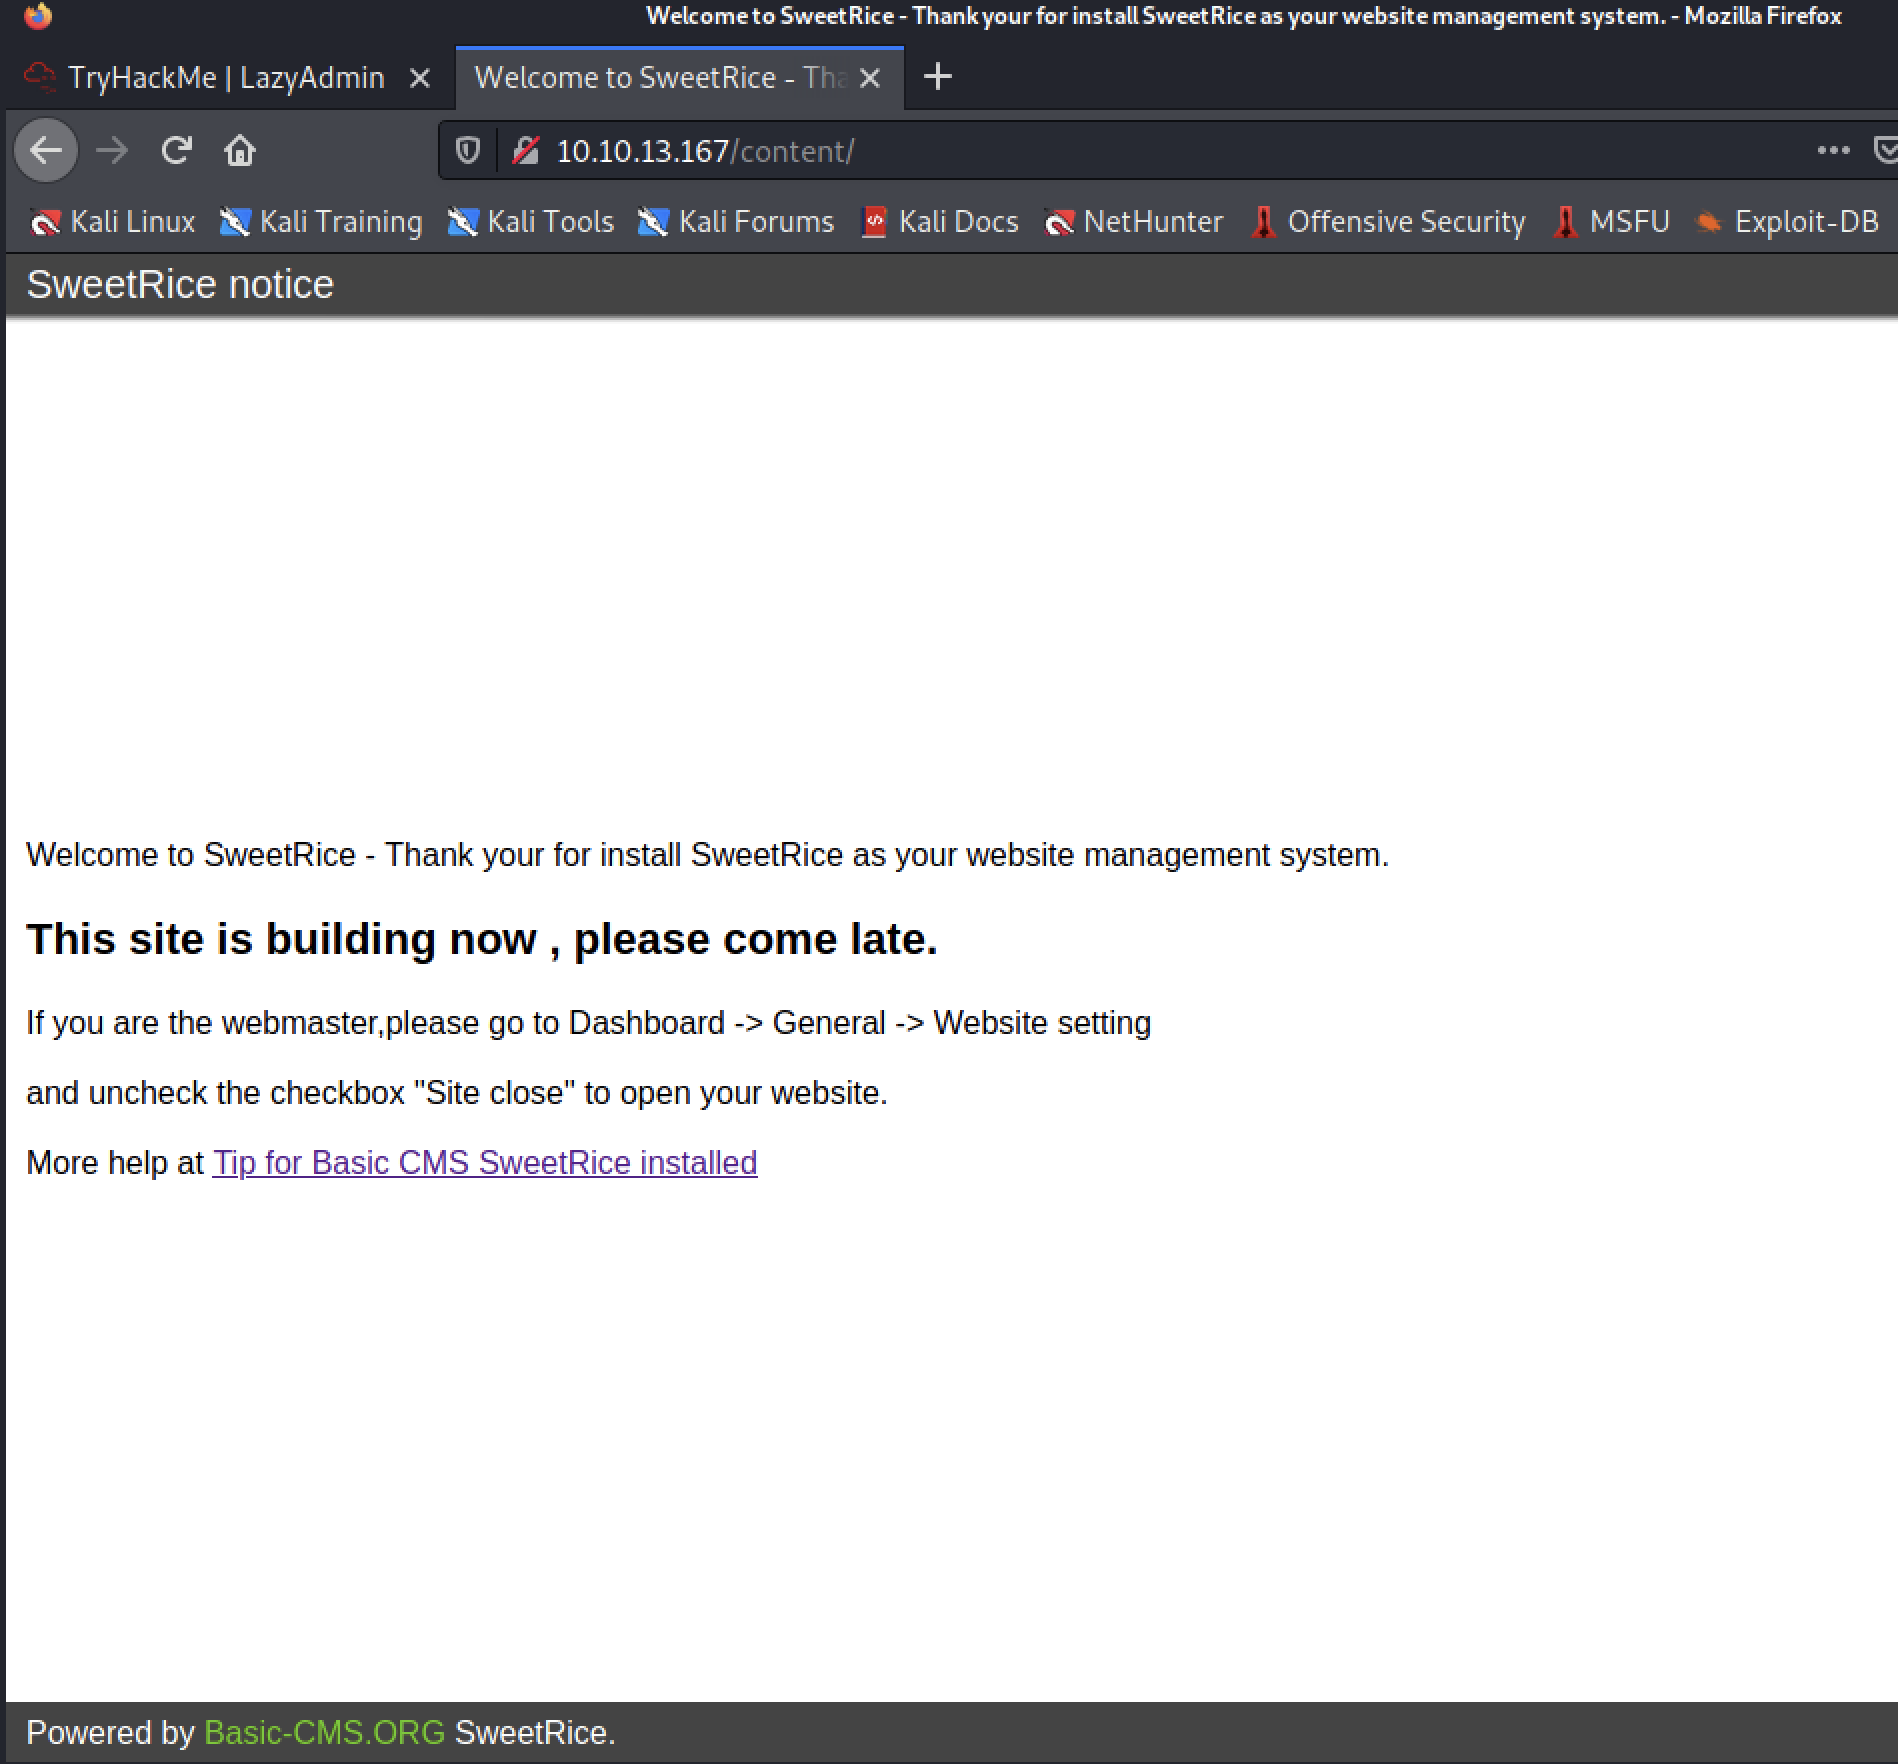Open Kali Forums bookmark
1898x1764 pixels.
tap(735, 222)
